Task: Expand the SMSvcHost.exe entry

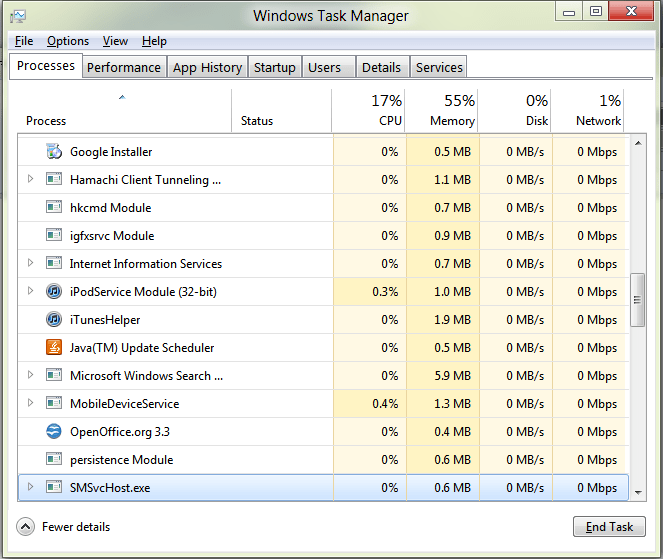Action: click(x=30, y=486)
